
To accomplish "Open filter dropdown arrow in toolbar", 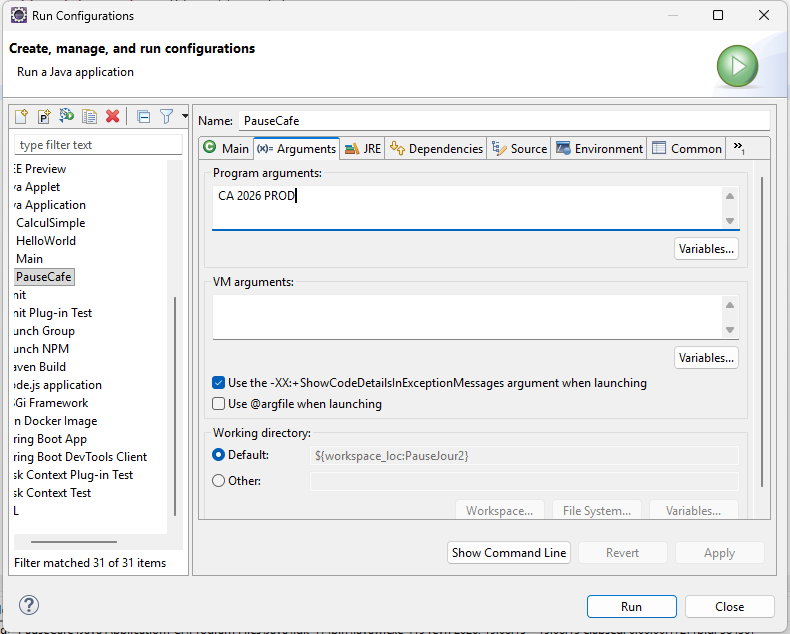I will click(185, 116).
